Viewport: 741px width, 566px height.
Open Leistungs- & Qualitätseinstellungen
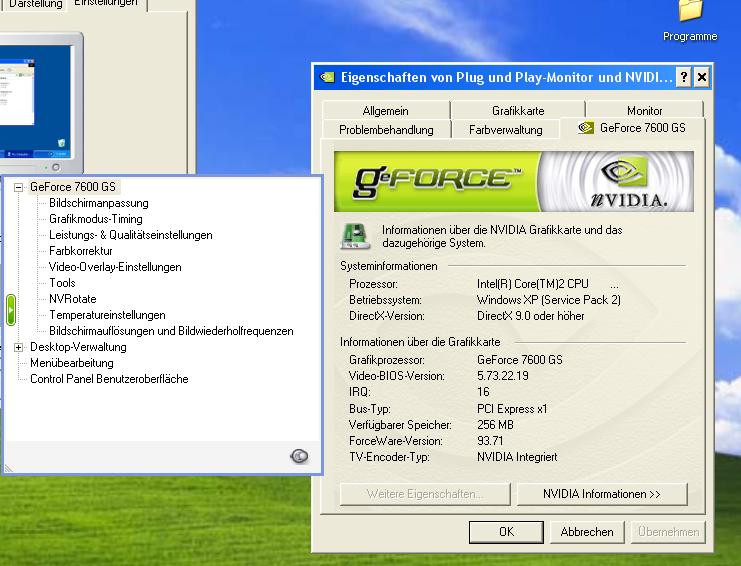pyautogui.click(x=130, y=235)
